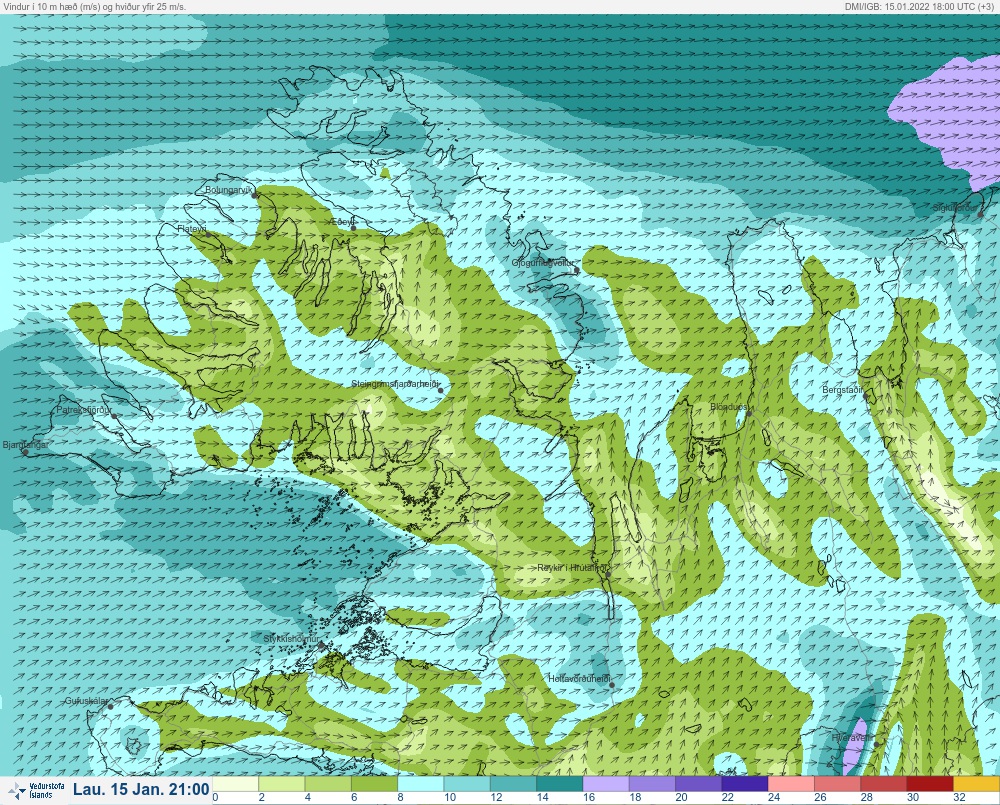Select the 14–16 m/s dark teal legend swatch
Image resolution: width=1000 pixels, height=805 pixels.
(x=560, y=783)
